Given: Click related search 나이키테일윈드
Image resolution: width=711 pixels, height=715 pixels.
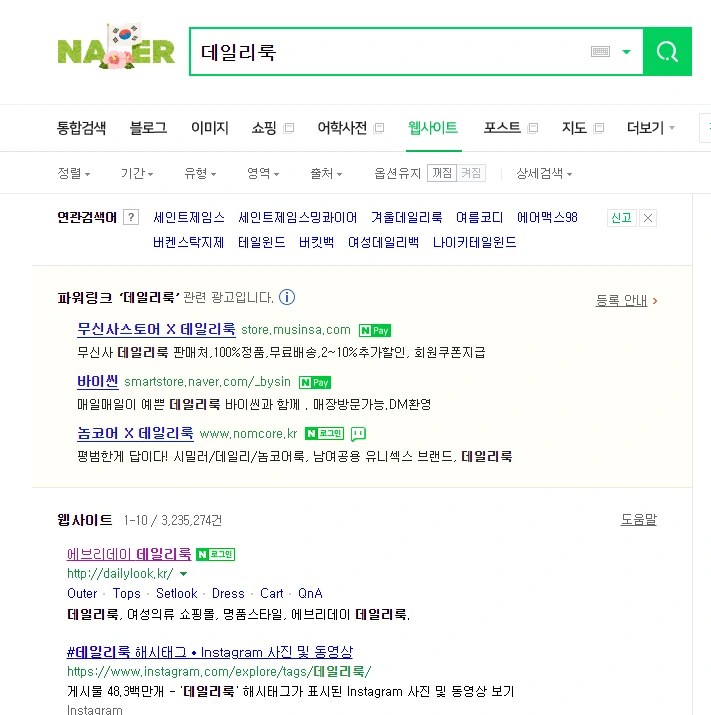Looking at the screenshot, I should tap(475, 242).
